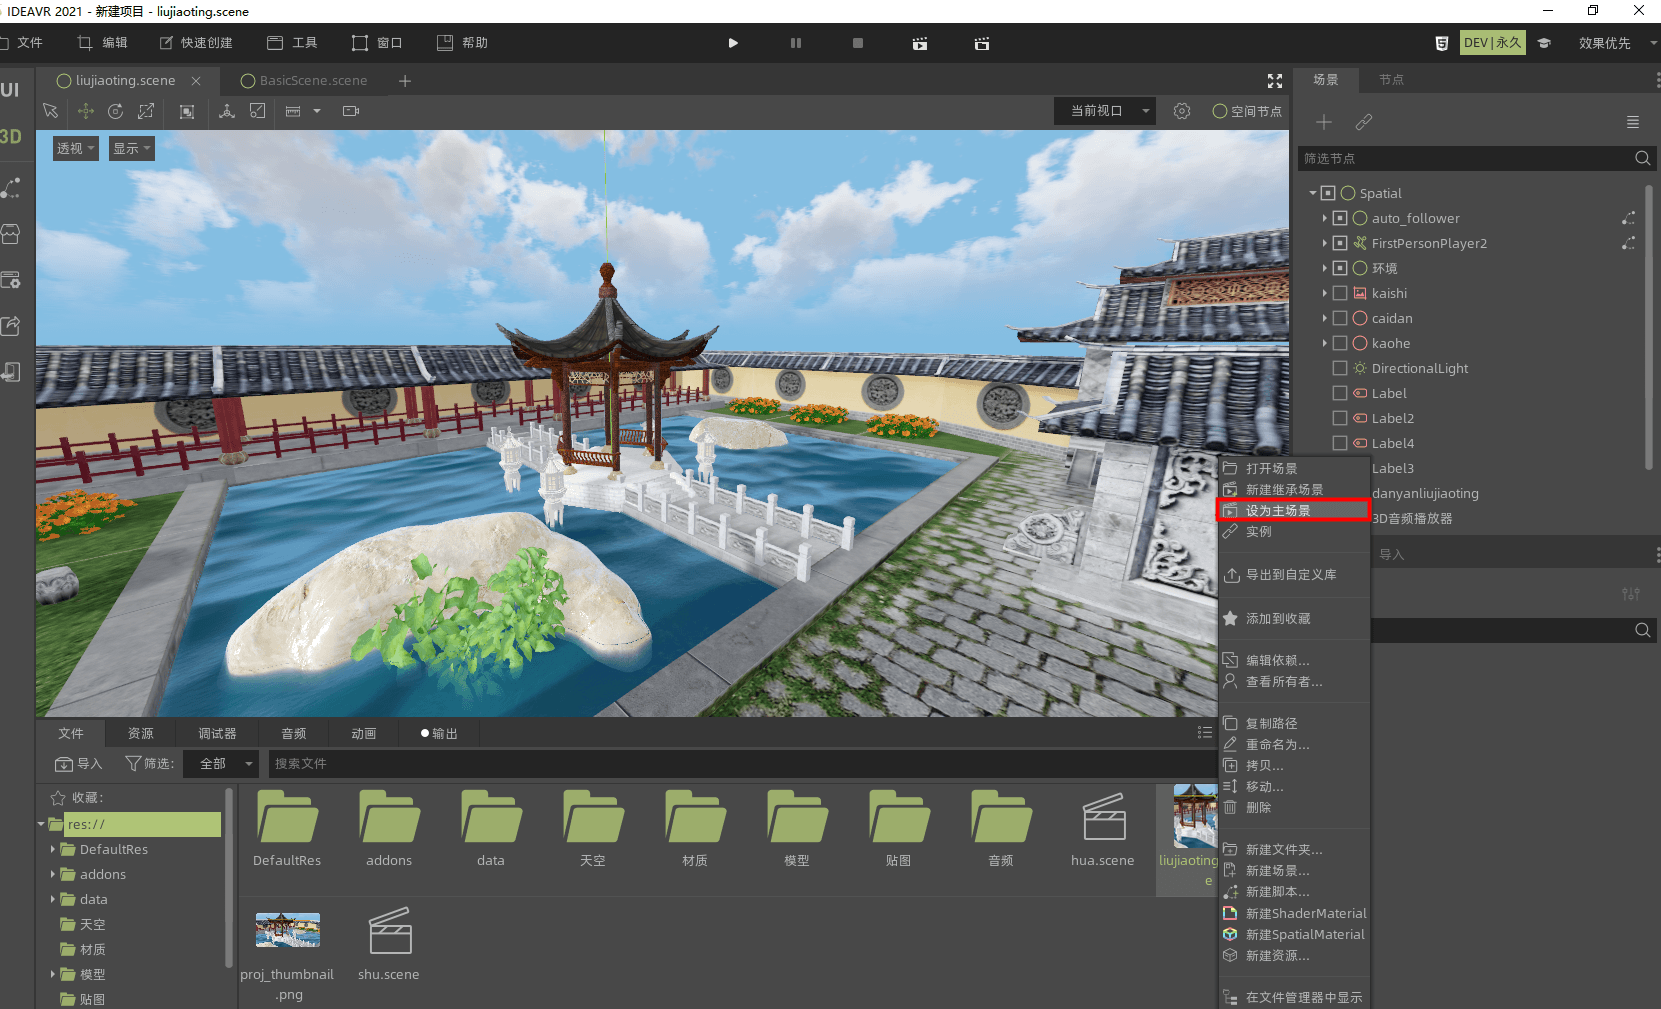Viewport: 1661px width, 1009px height.
Task: Select the rotate tool in viewport toolbar
Action: pos(116,111)
